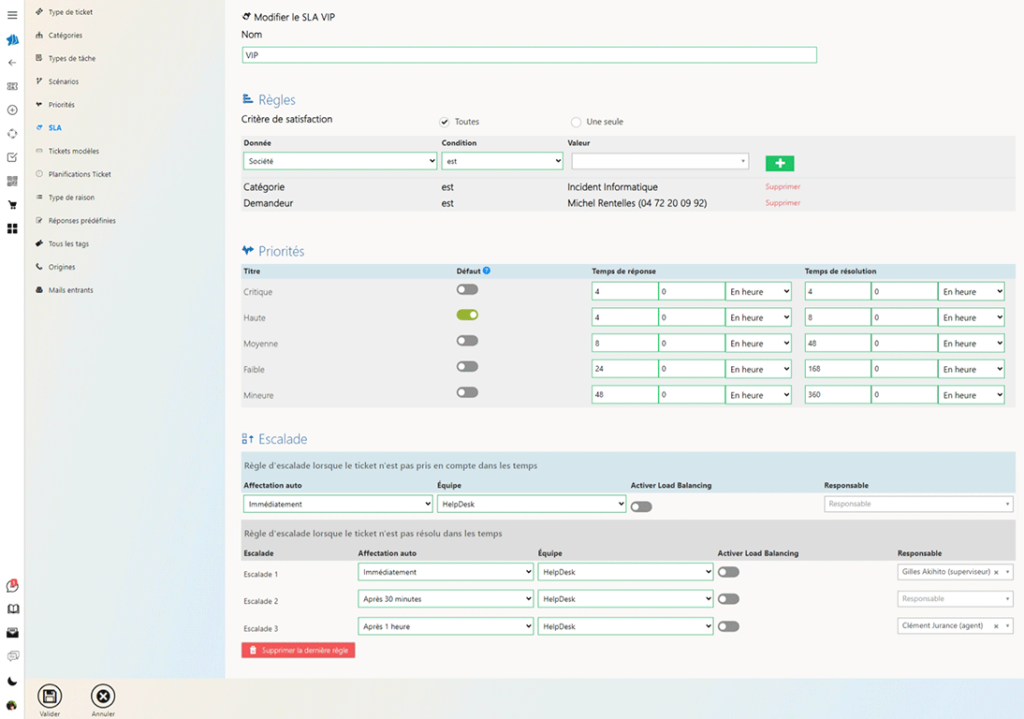Open the Catégories section in the sidebar
The width and height of the screenshot is (1024, 719).
point(66,34)
